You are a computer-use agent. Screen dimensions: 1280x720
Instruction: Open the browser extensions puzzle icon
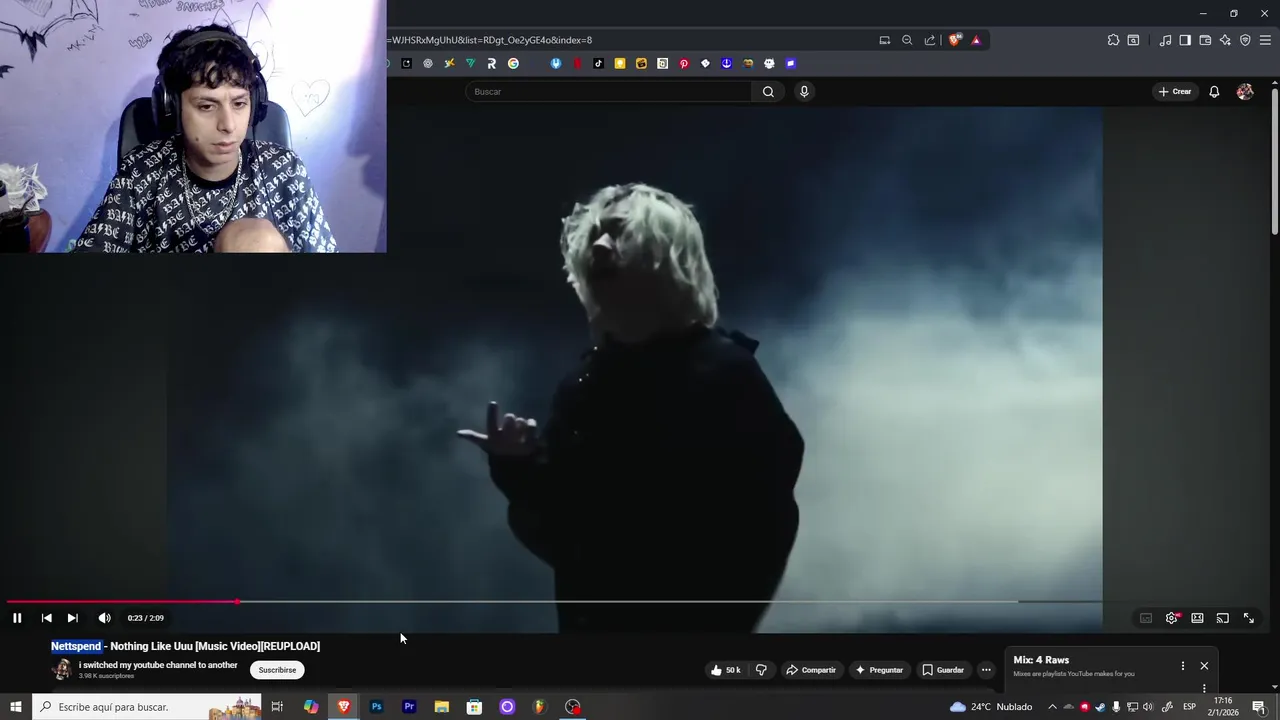click(1113, 40)
